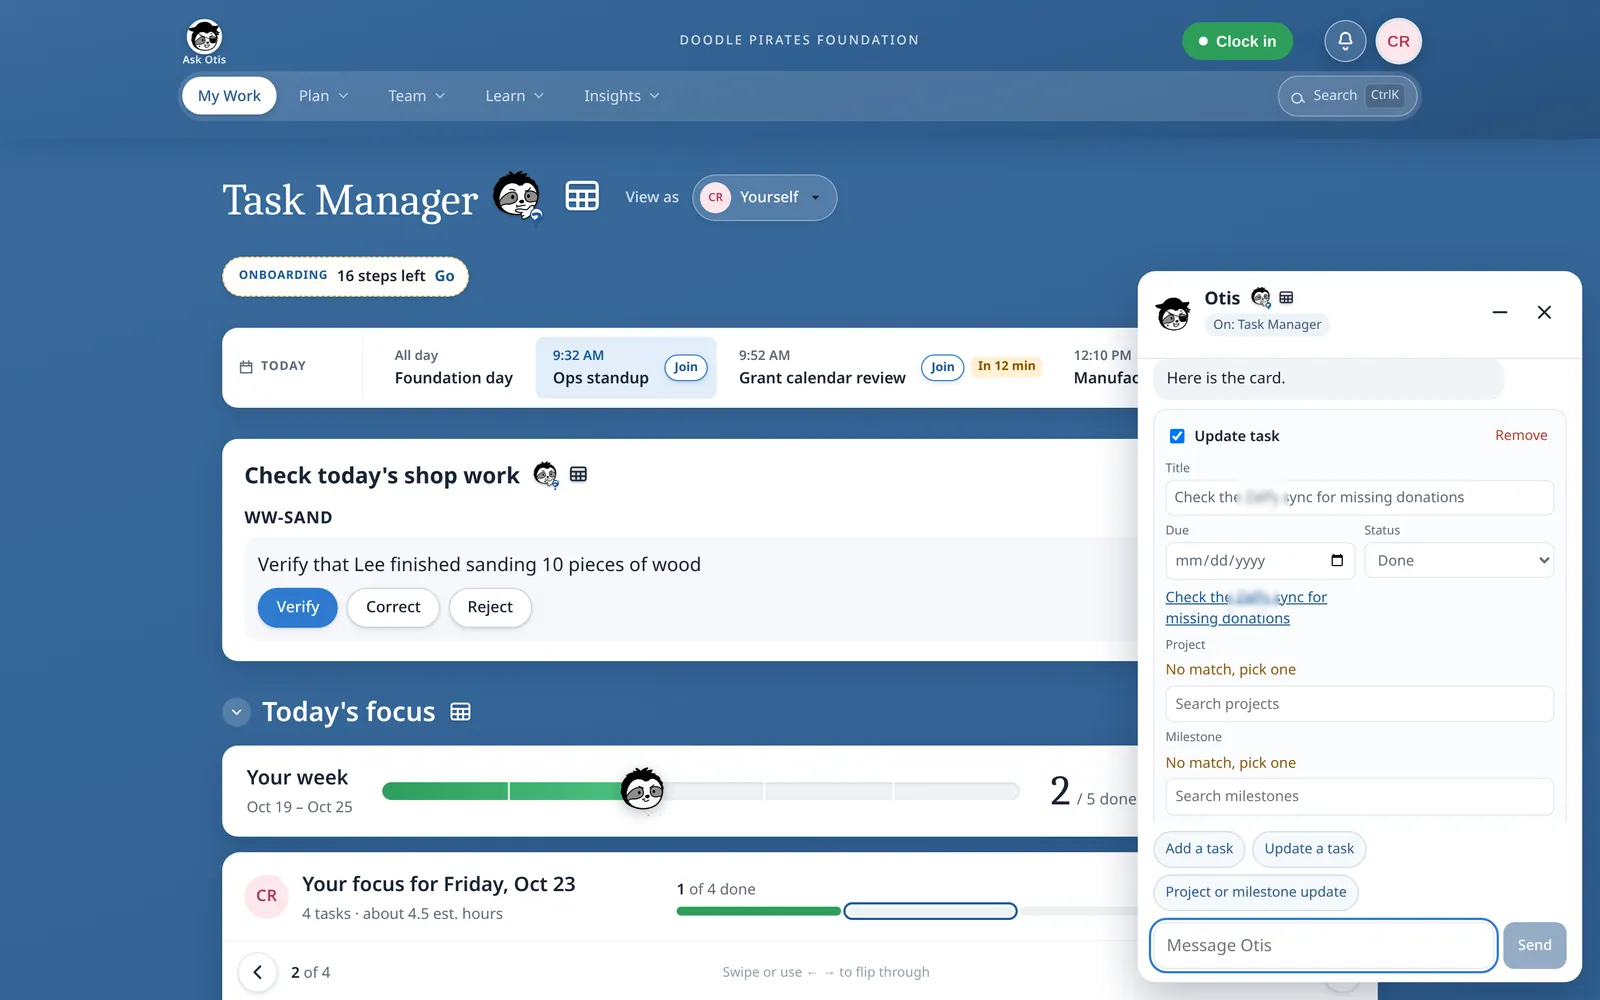Click table icon beside Check today's shop work

(578, 474)
